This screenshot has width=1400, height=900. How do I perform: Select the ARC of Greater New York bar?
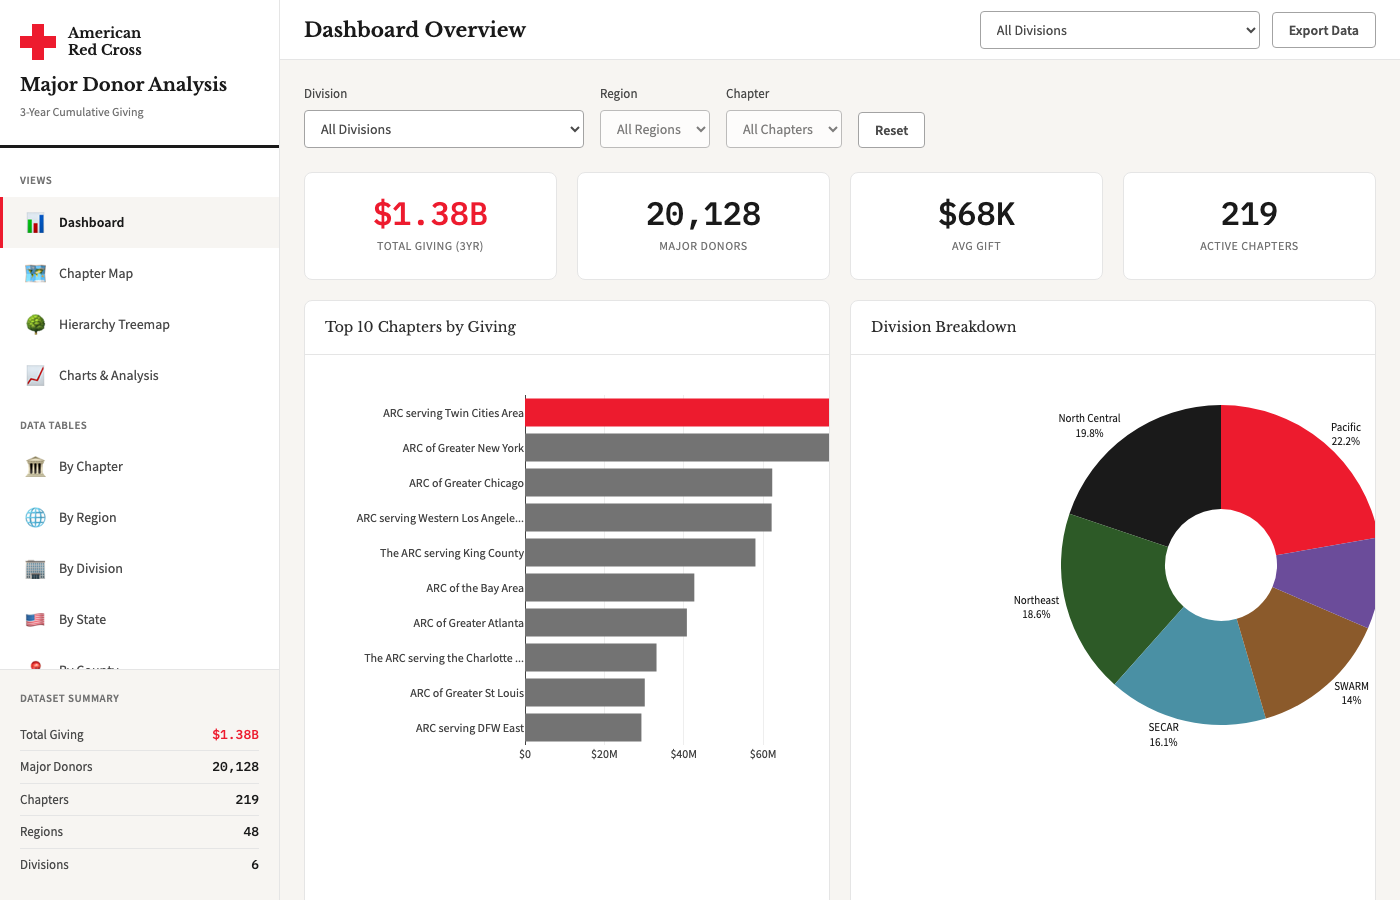click(677, 448)
